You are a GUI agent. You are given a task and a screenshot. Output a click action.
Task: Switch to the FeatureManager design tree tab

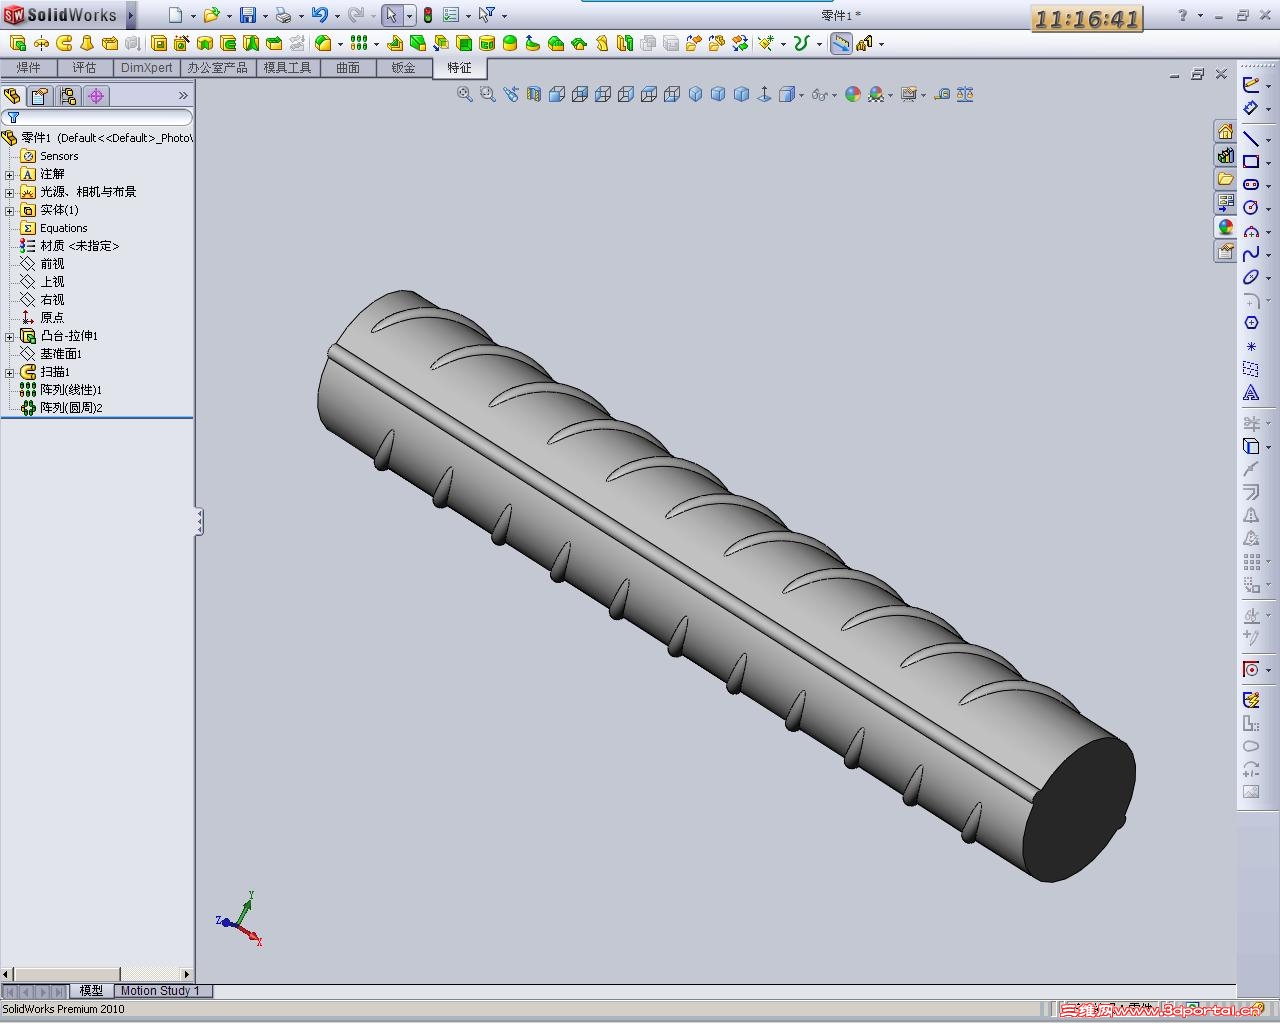click(13, 96)
